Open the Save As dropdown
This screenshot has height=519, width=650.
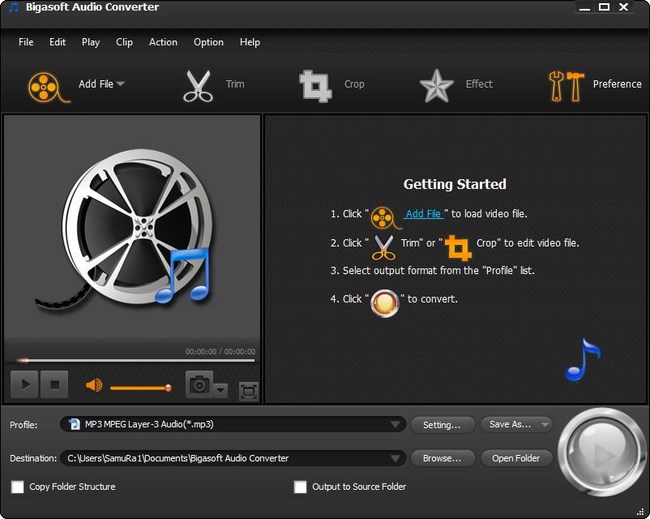(516, 424)
